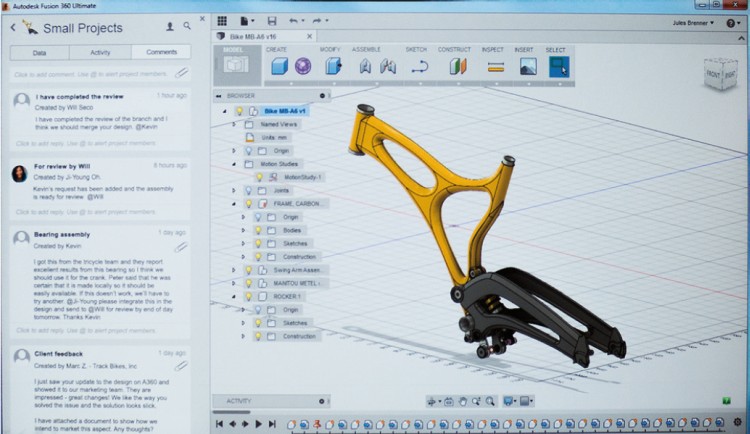Activate the Select tool icon
The image size is (750, 434).
coord(558,66)
